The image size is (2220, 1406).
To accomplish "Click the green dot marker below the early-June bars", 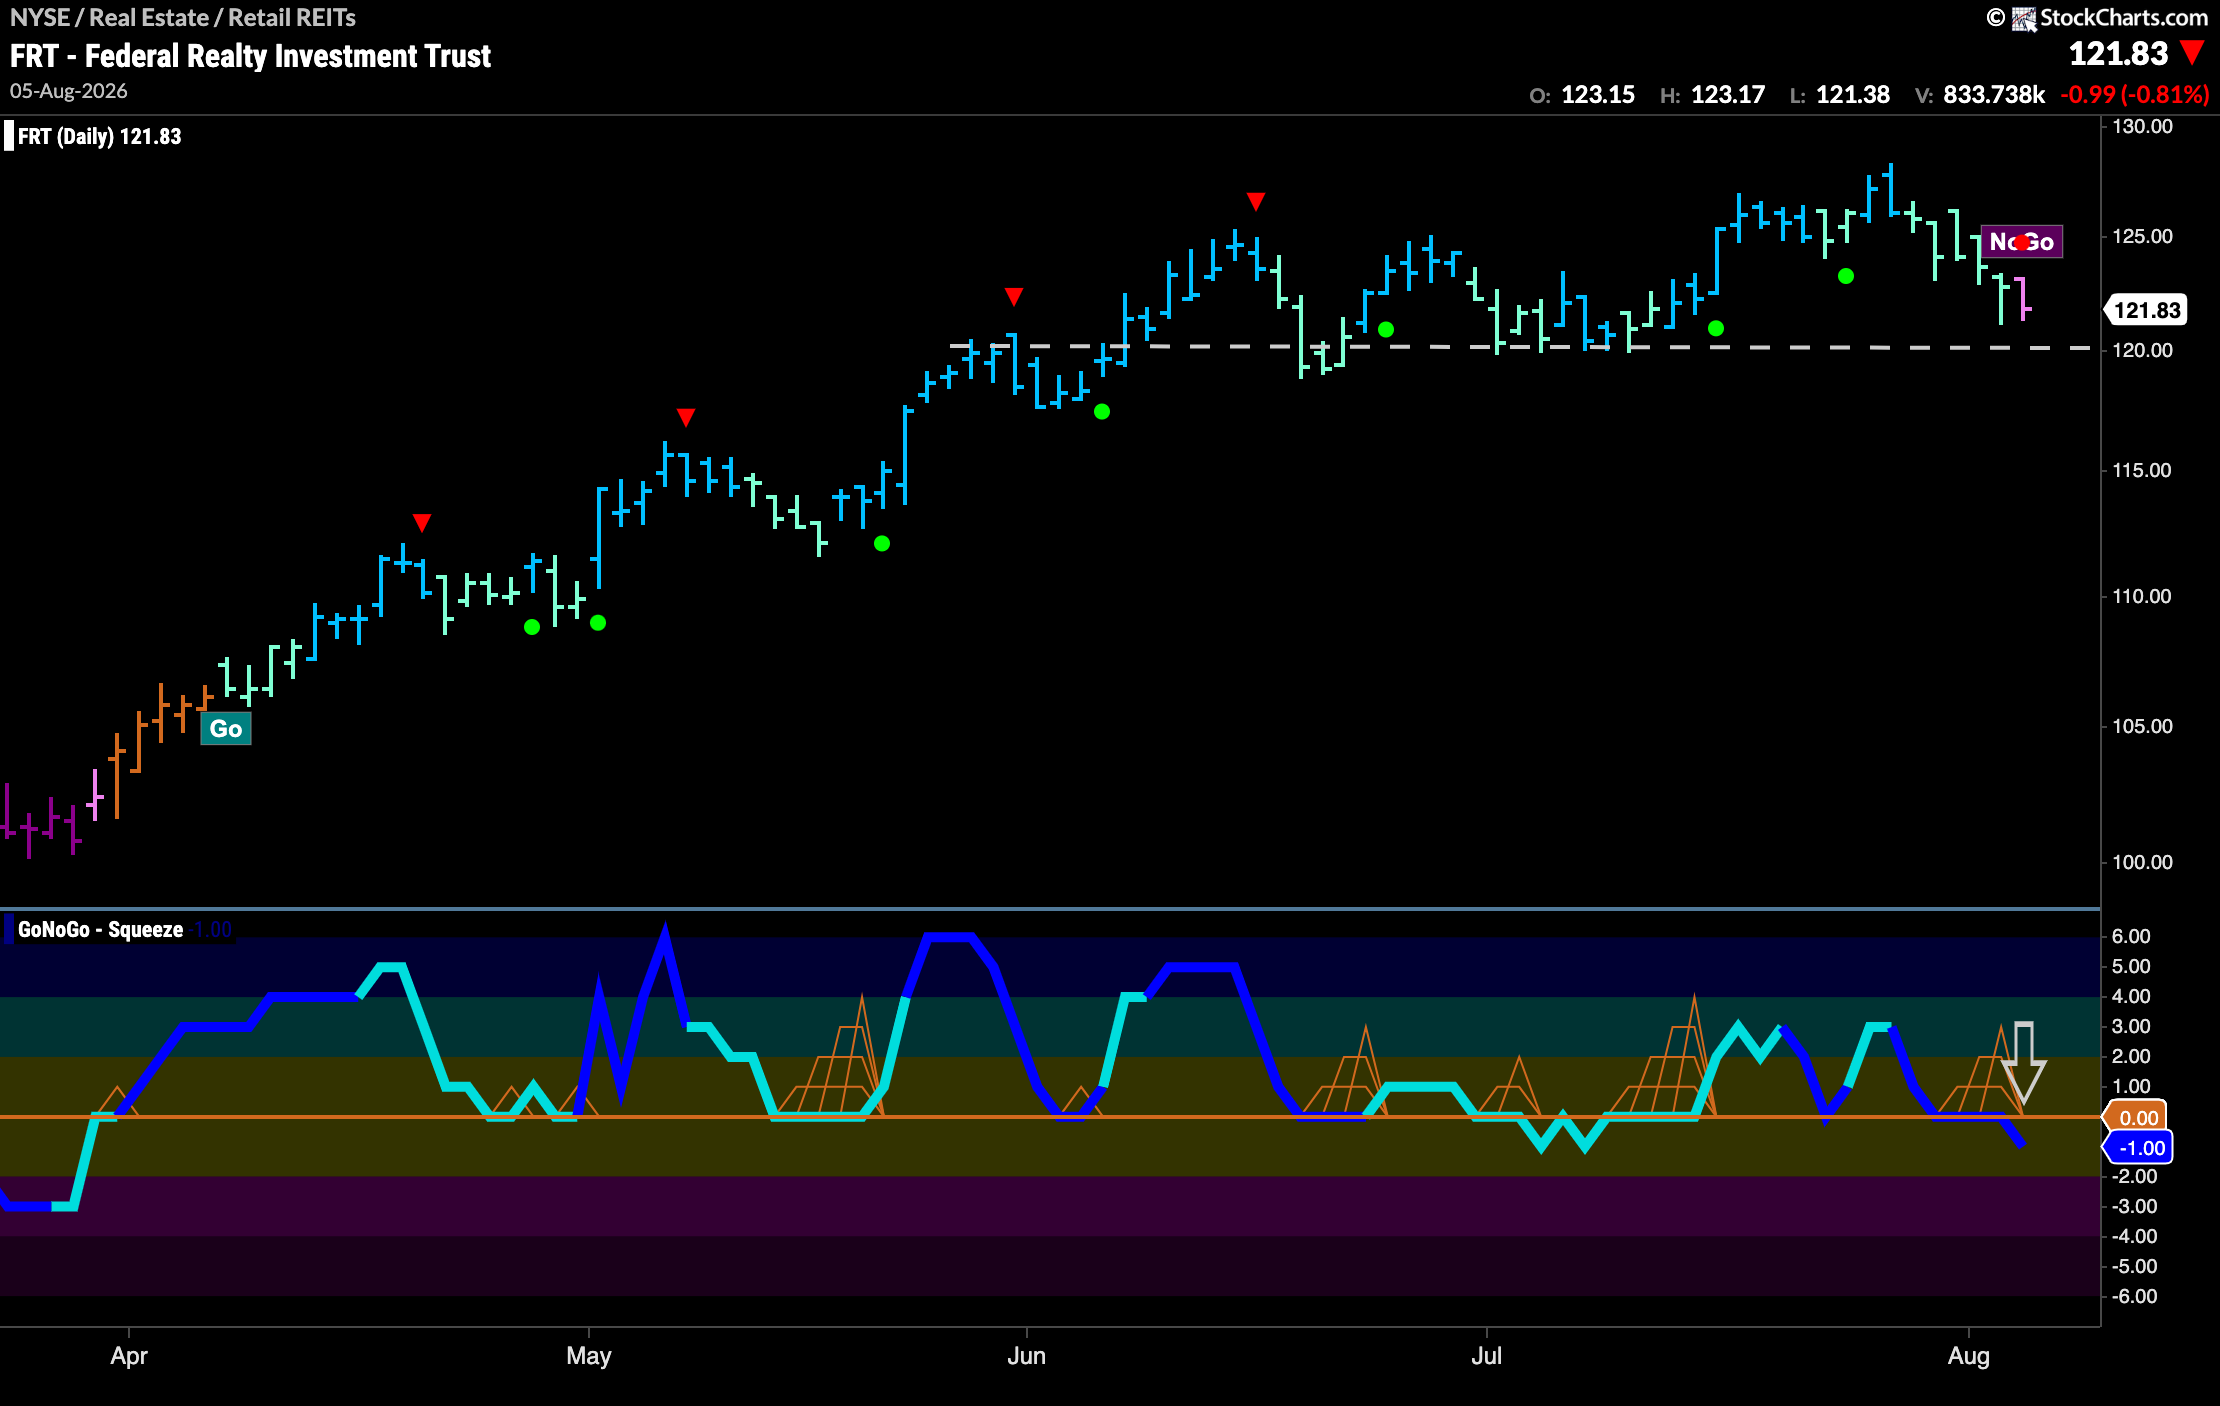I will (x=1102, y=411).
